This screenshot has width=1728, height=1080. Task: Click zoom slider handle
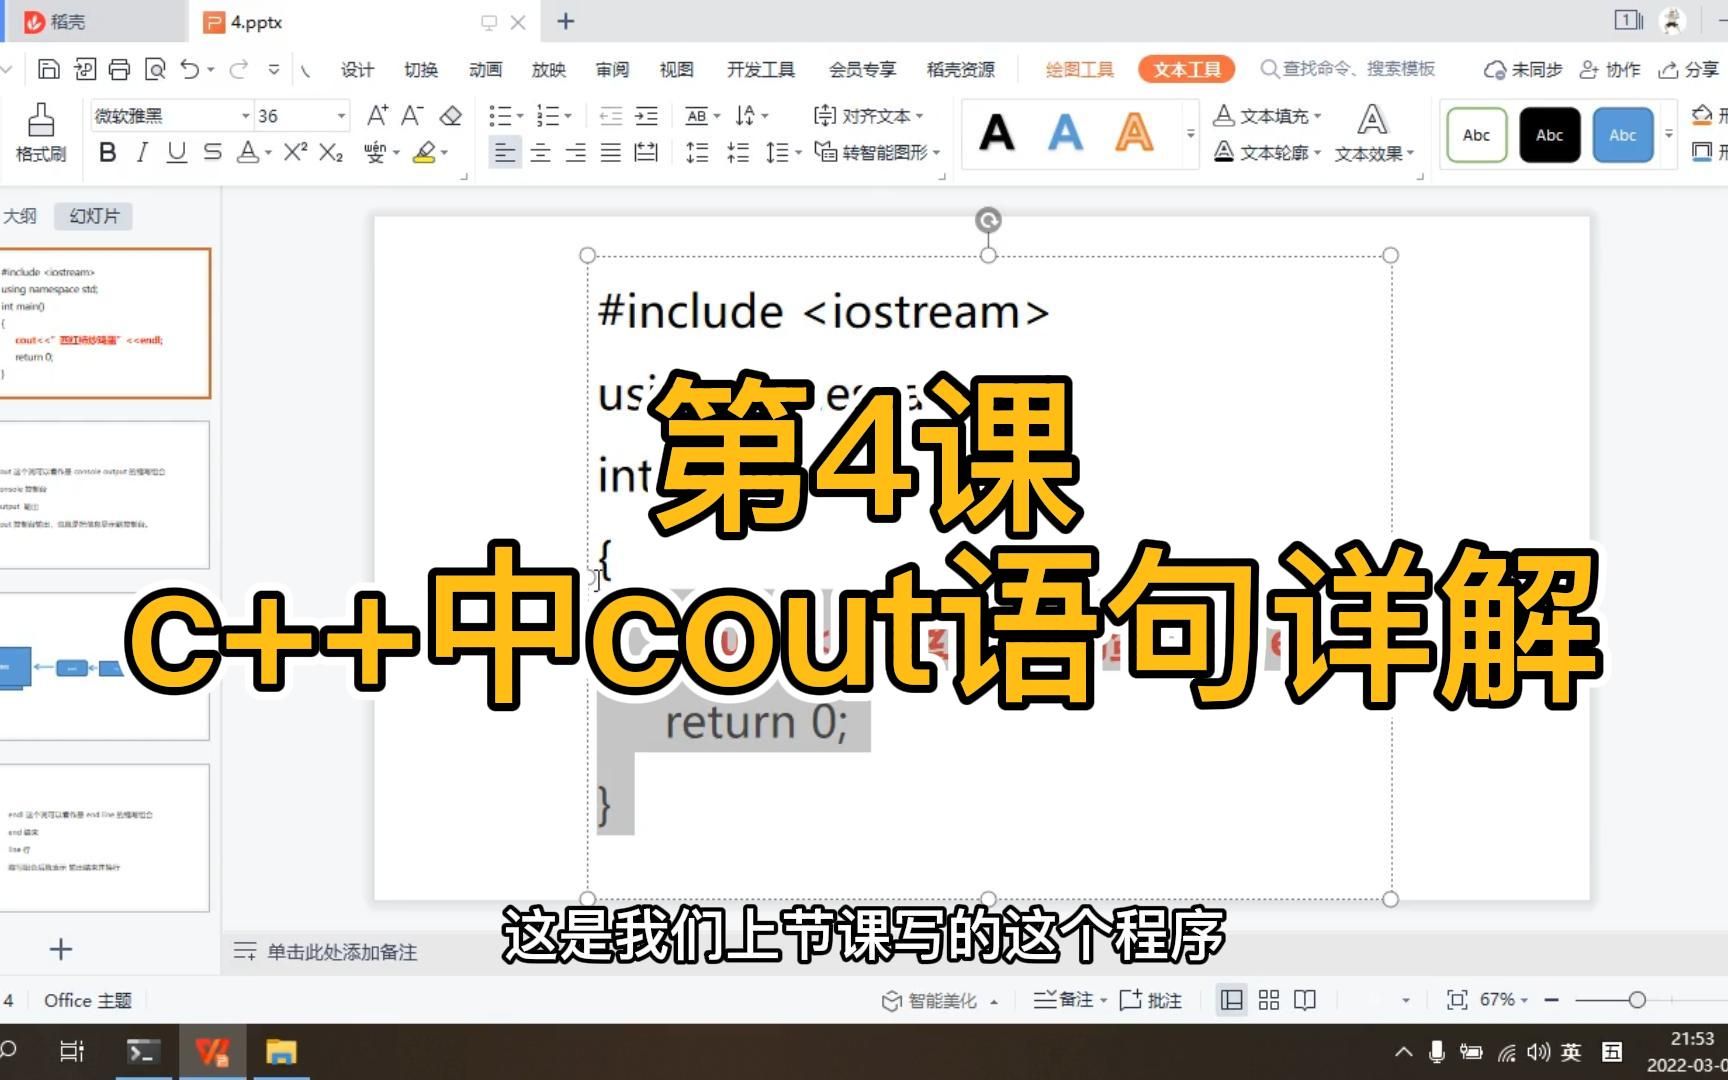[x=1637, y=1000]
